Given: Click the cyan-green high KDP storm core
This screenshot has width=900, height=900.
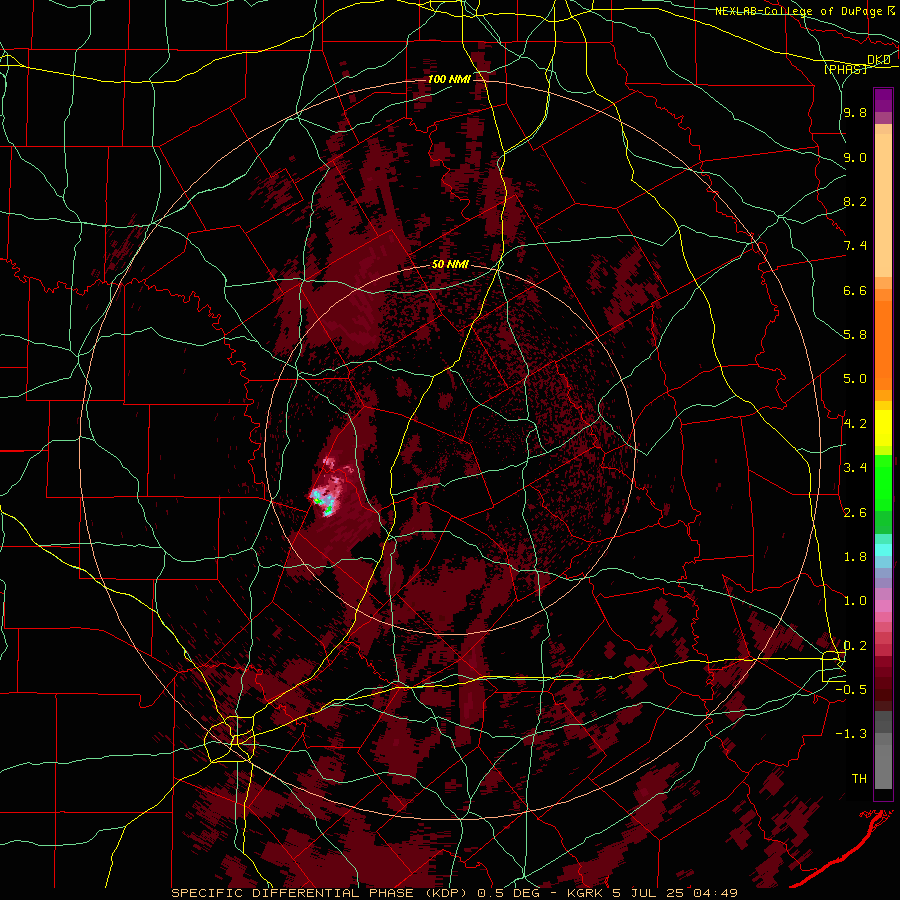Looking at the screenshot, I should 322,503.
